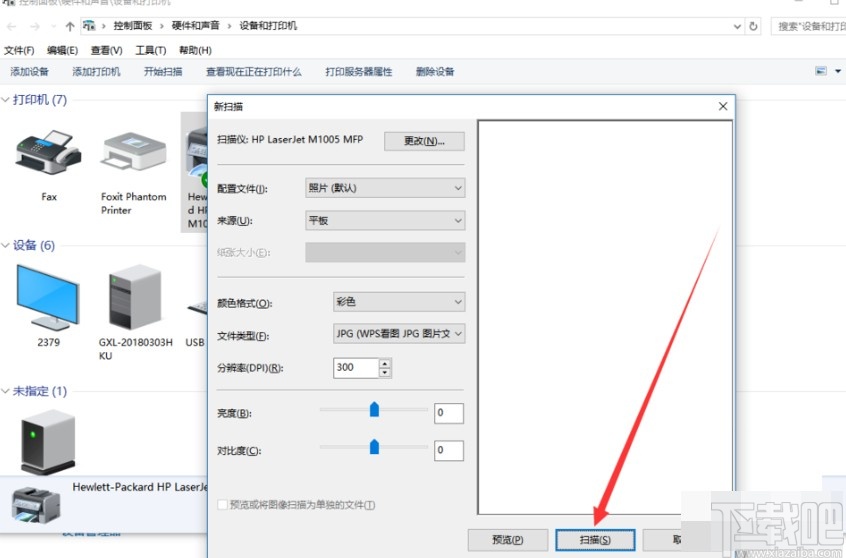Go back with the navigation arrow
The width and height of the screenshot is (846, 558).
tap(12, 26)
